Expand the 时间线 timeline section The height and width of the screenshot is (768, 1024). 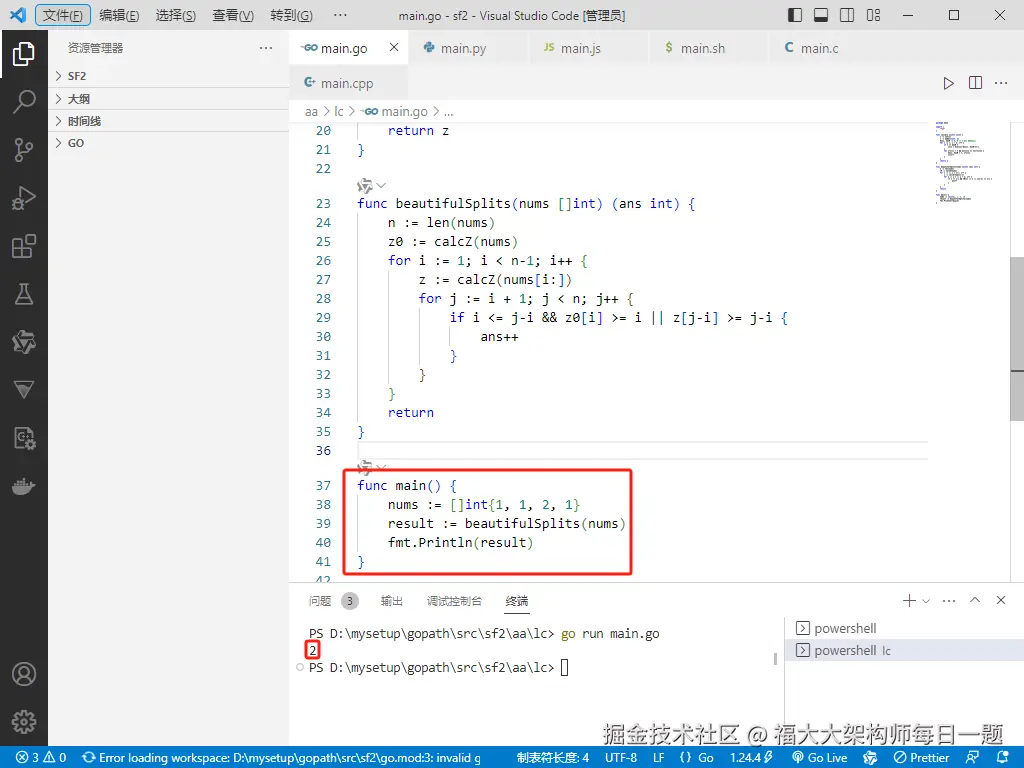(x=168, y=121)
